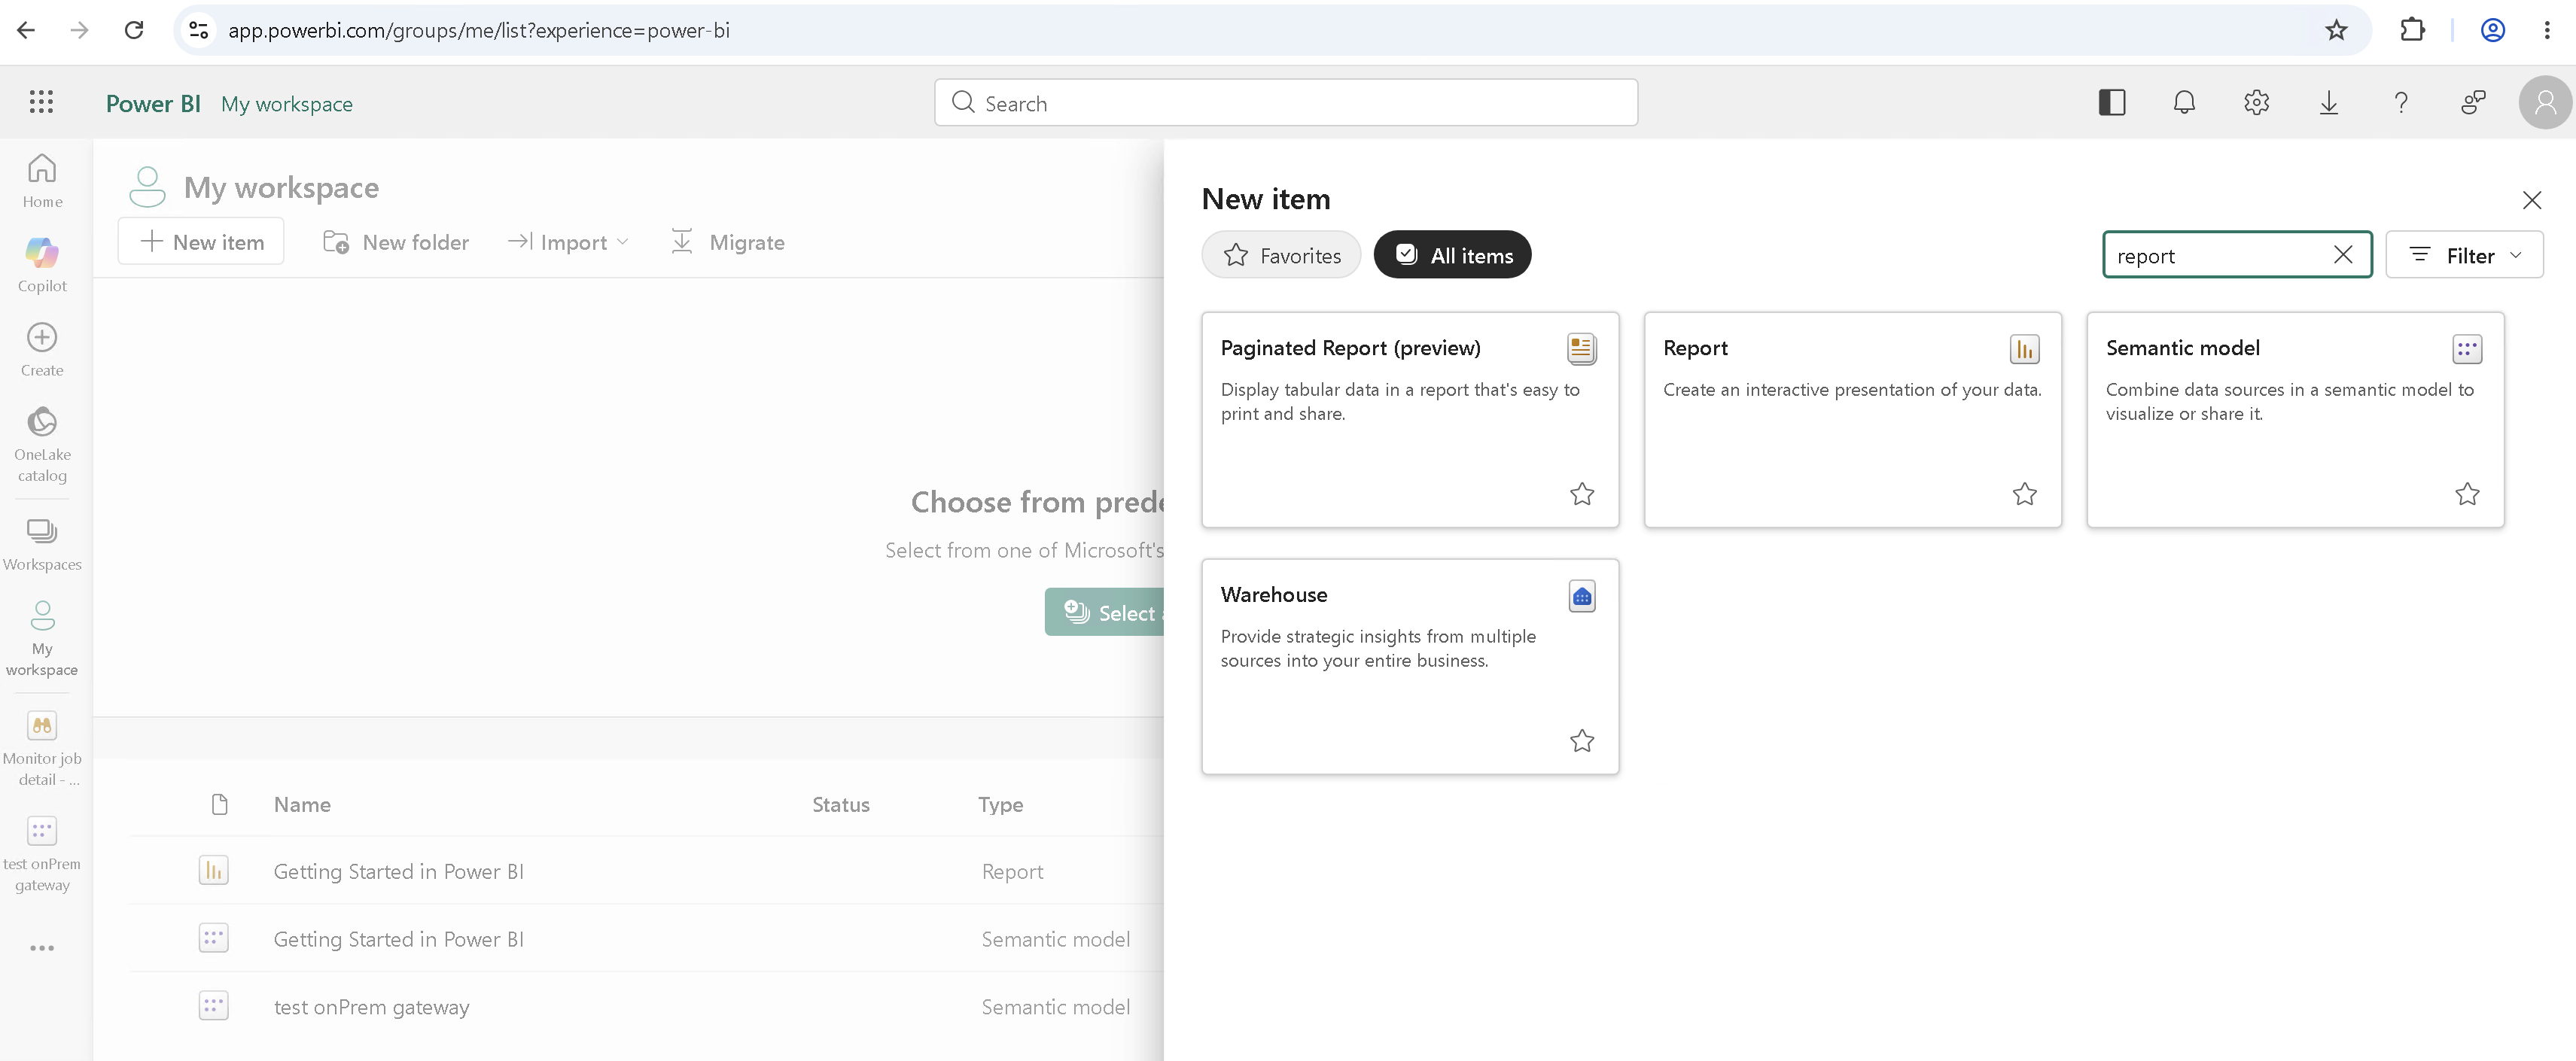Expand the Import dropdown
Screen dimensions: 2576x1061
click(x=568, y=242)
